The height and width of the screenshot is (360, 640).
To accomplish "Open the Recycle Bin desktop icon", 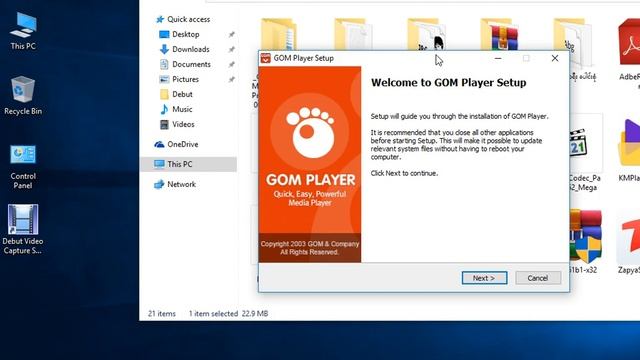I will click(23, 96).
